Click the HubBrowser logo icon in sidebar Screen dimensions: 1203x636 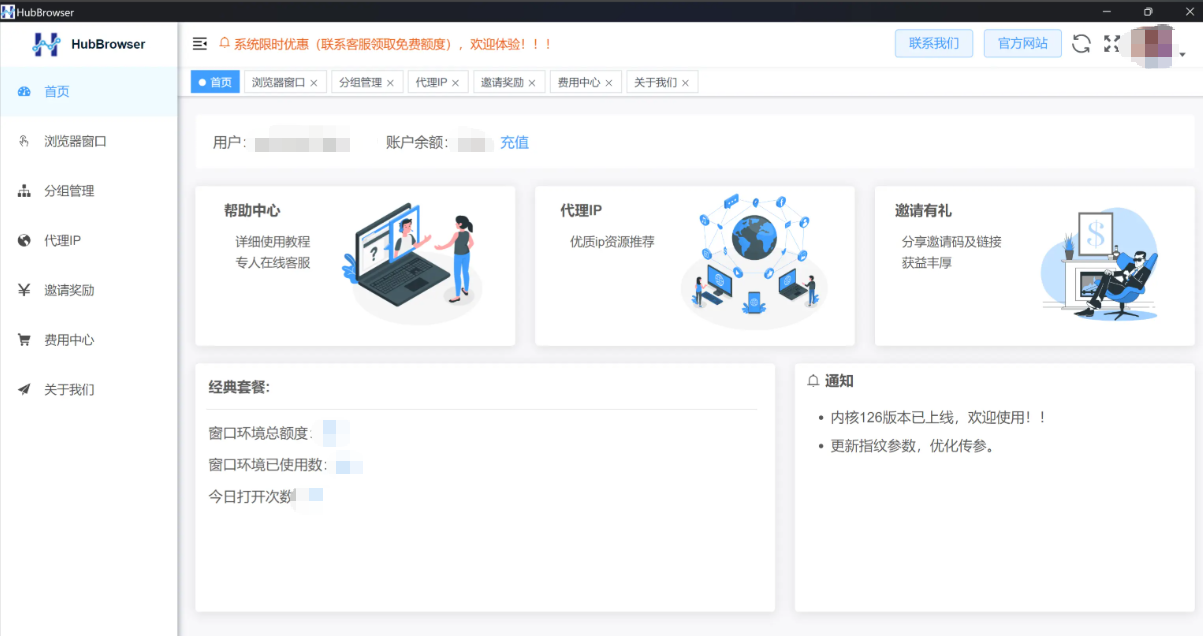[46, 44]
